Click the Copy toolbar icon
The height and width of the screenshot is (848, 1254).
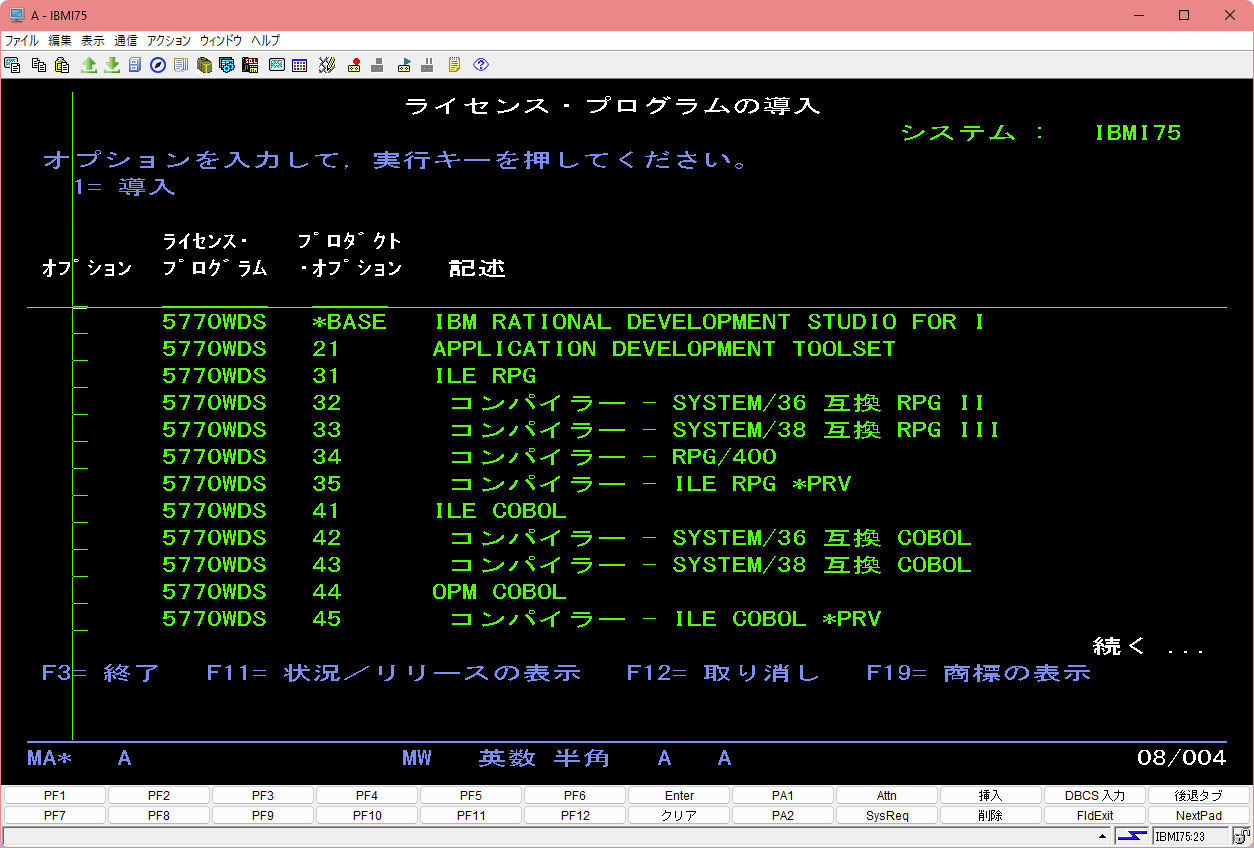point(39,65)
